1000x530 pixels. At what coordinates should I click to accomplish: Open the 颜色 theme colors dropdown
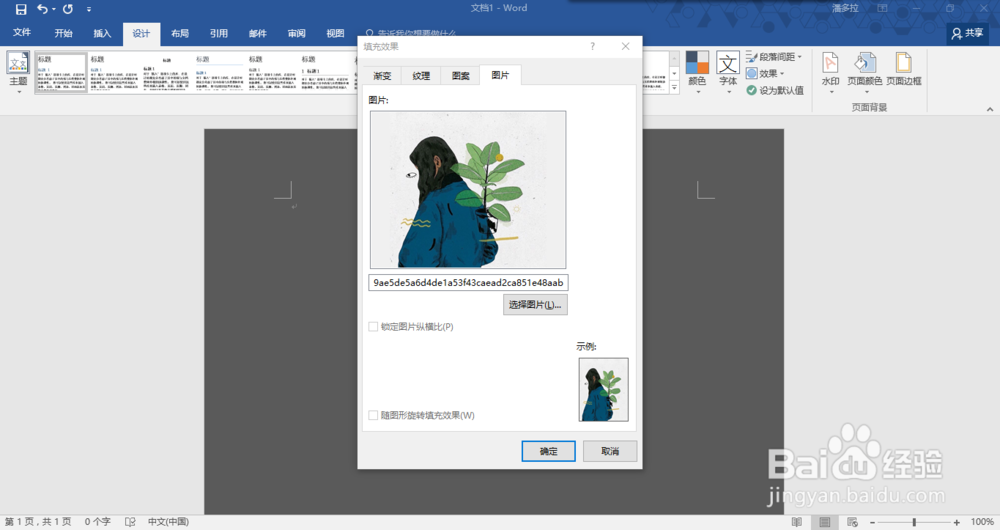[x=697, y=72]
